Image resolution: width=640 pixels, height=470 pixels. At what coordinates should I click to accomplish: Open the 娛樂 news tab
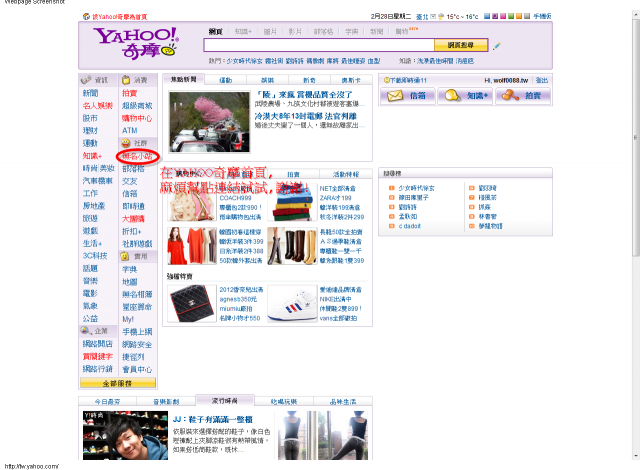[x=267, y=80]
